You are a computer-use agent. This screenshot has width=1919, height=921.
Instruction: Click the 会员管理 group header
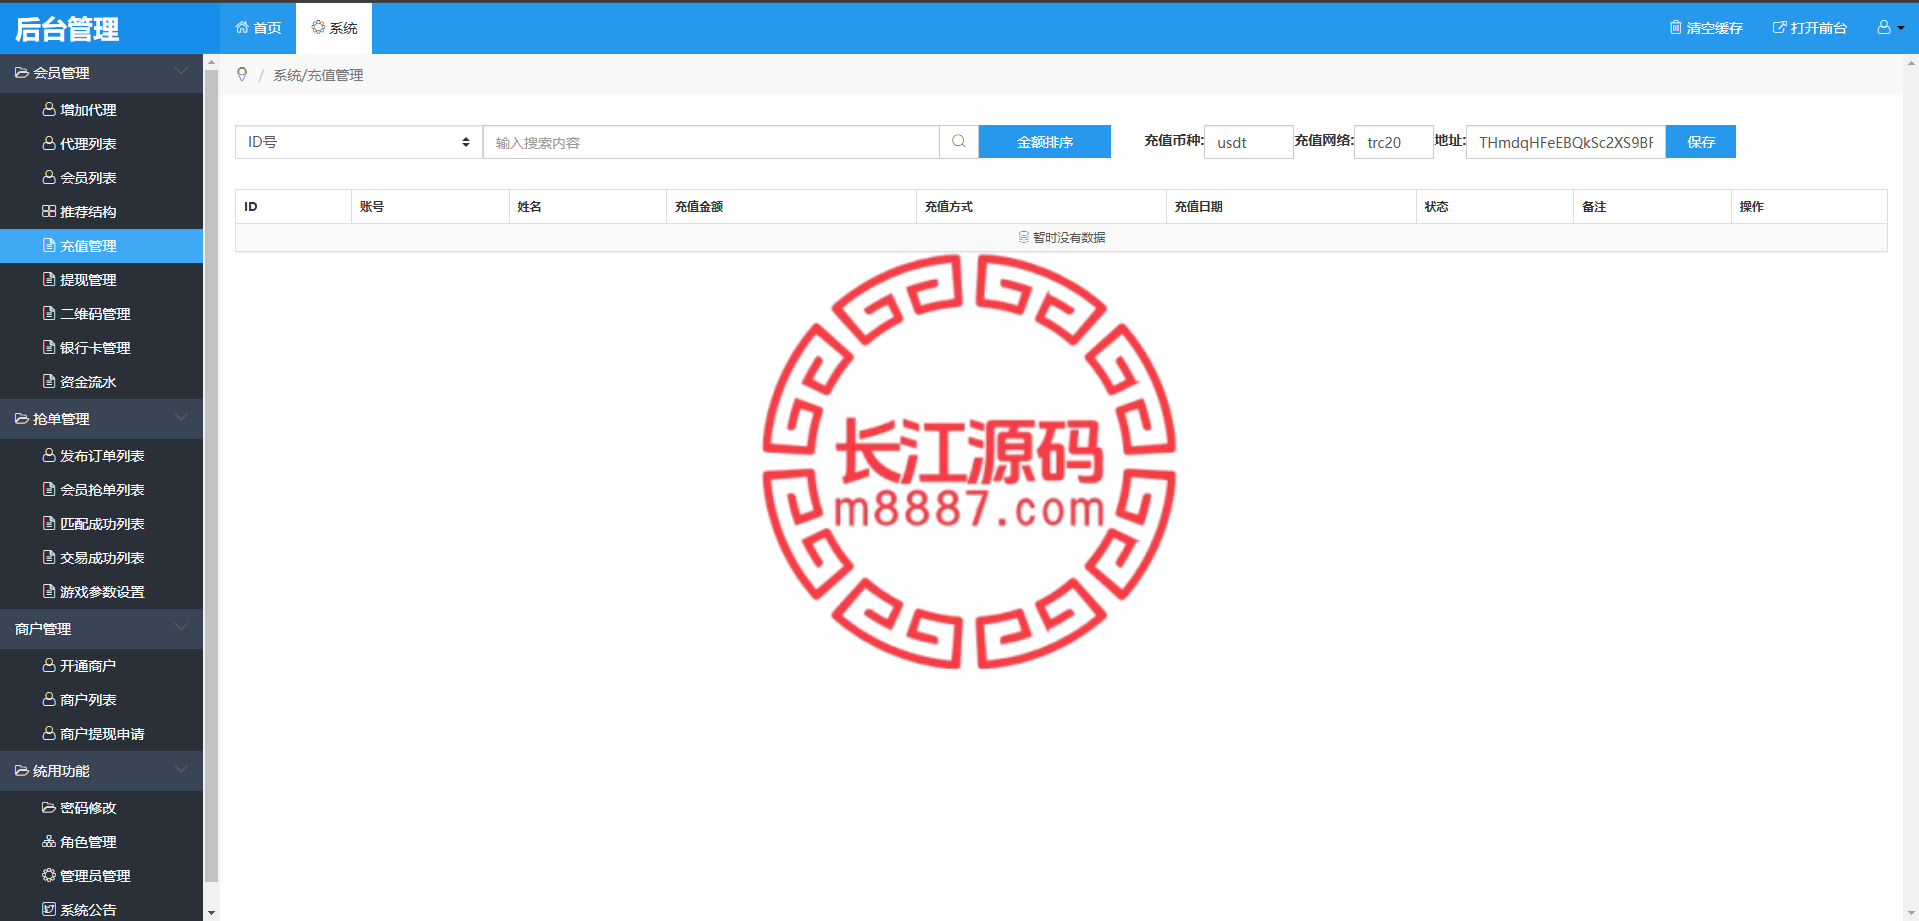(101, 73)
